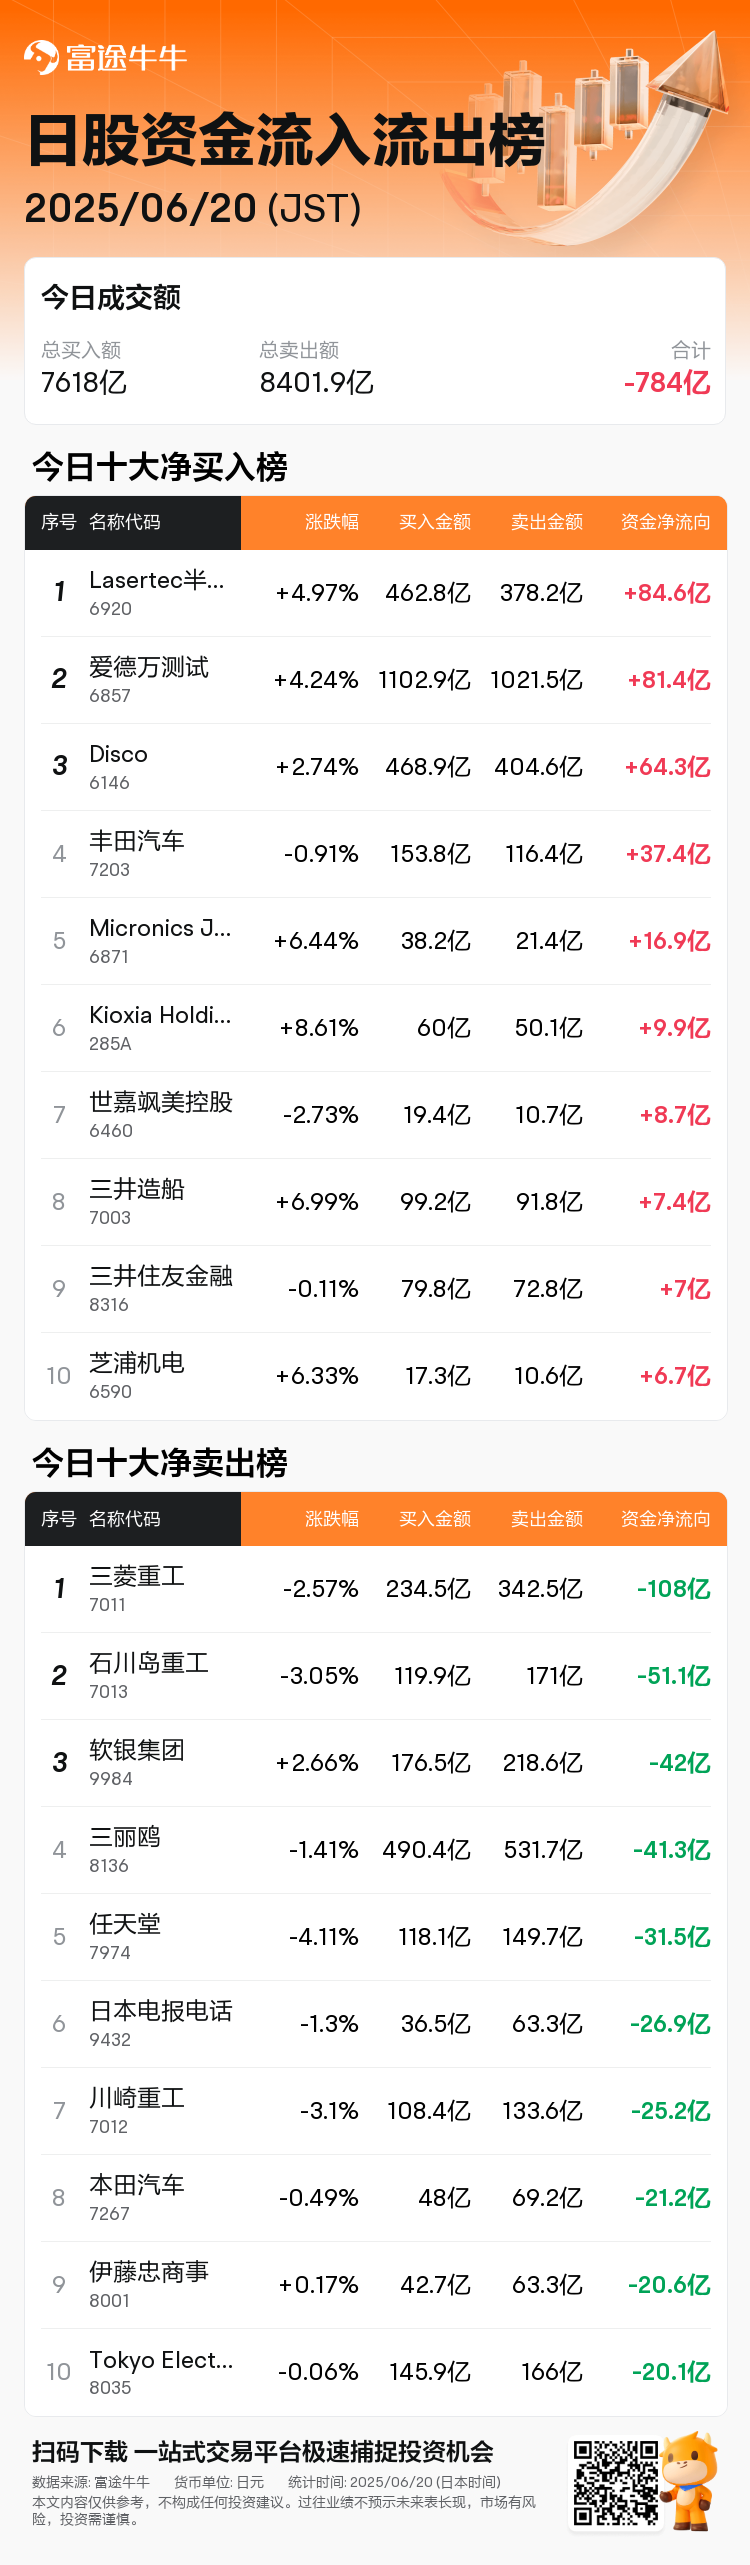The width and height of the screenshot is (750, 2565).
Task: Select the 丰田汽车 7203 entry
Action: 375,854
